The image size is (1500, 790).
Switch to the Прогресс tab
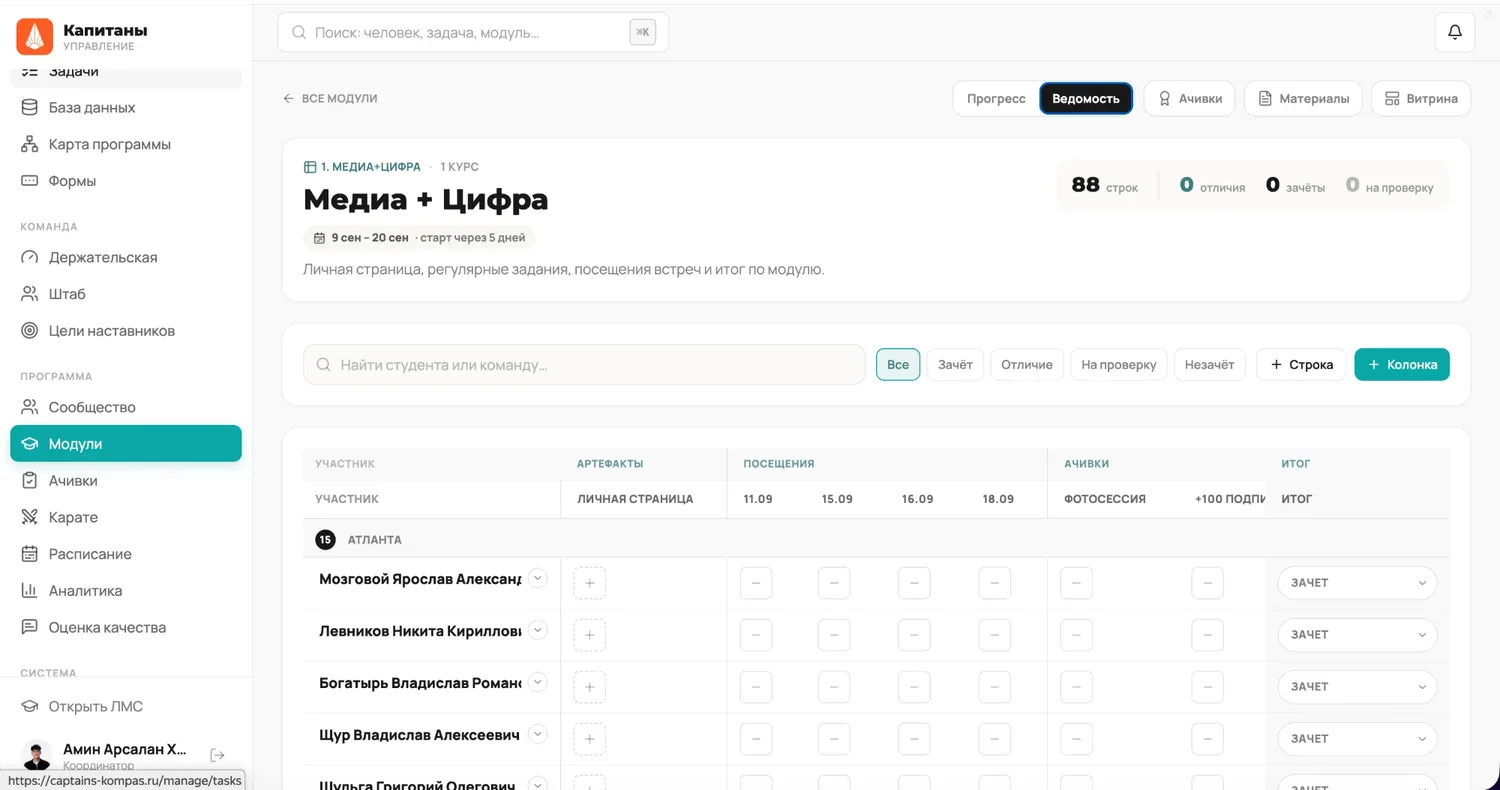996,98
